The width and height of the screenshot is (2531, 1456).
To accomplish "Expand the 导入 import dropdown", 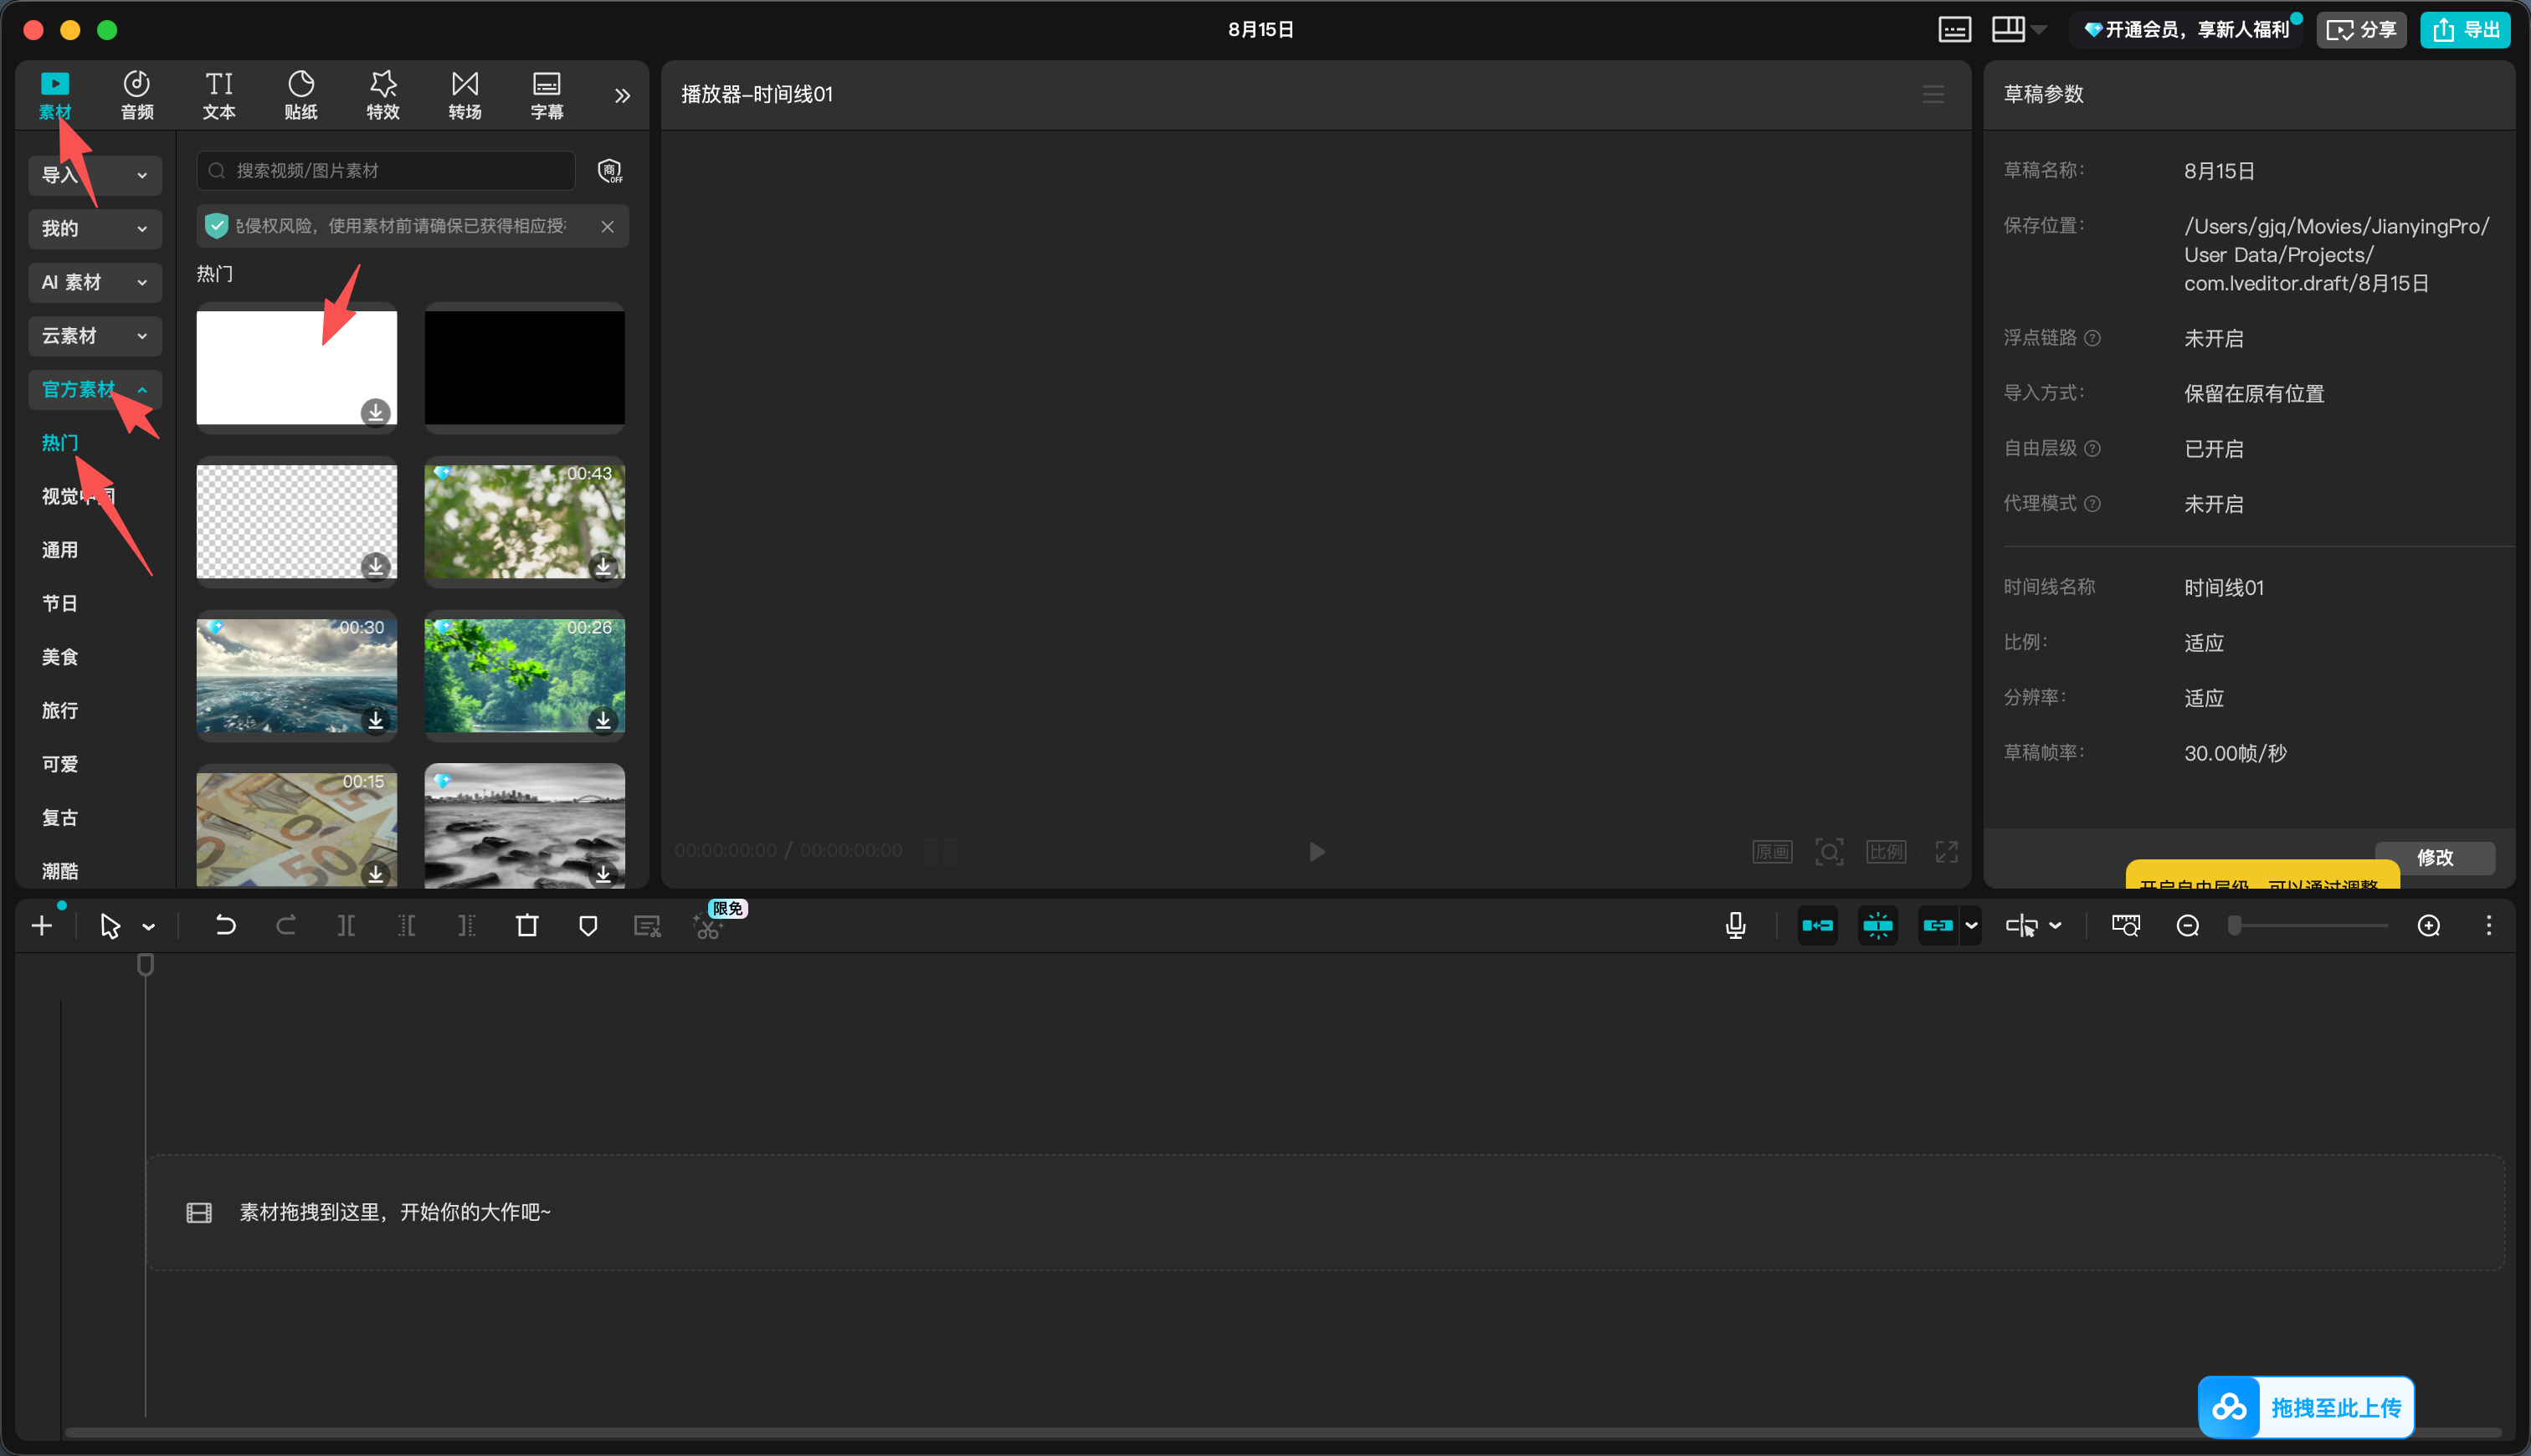I will tap(95, 175).
